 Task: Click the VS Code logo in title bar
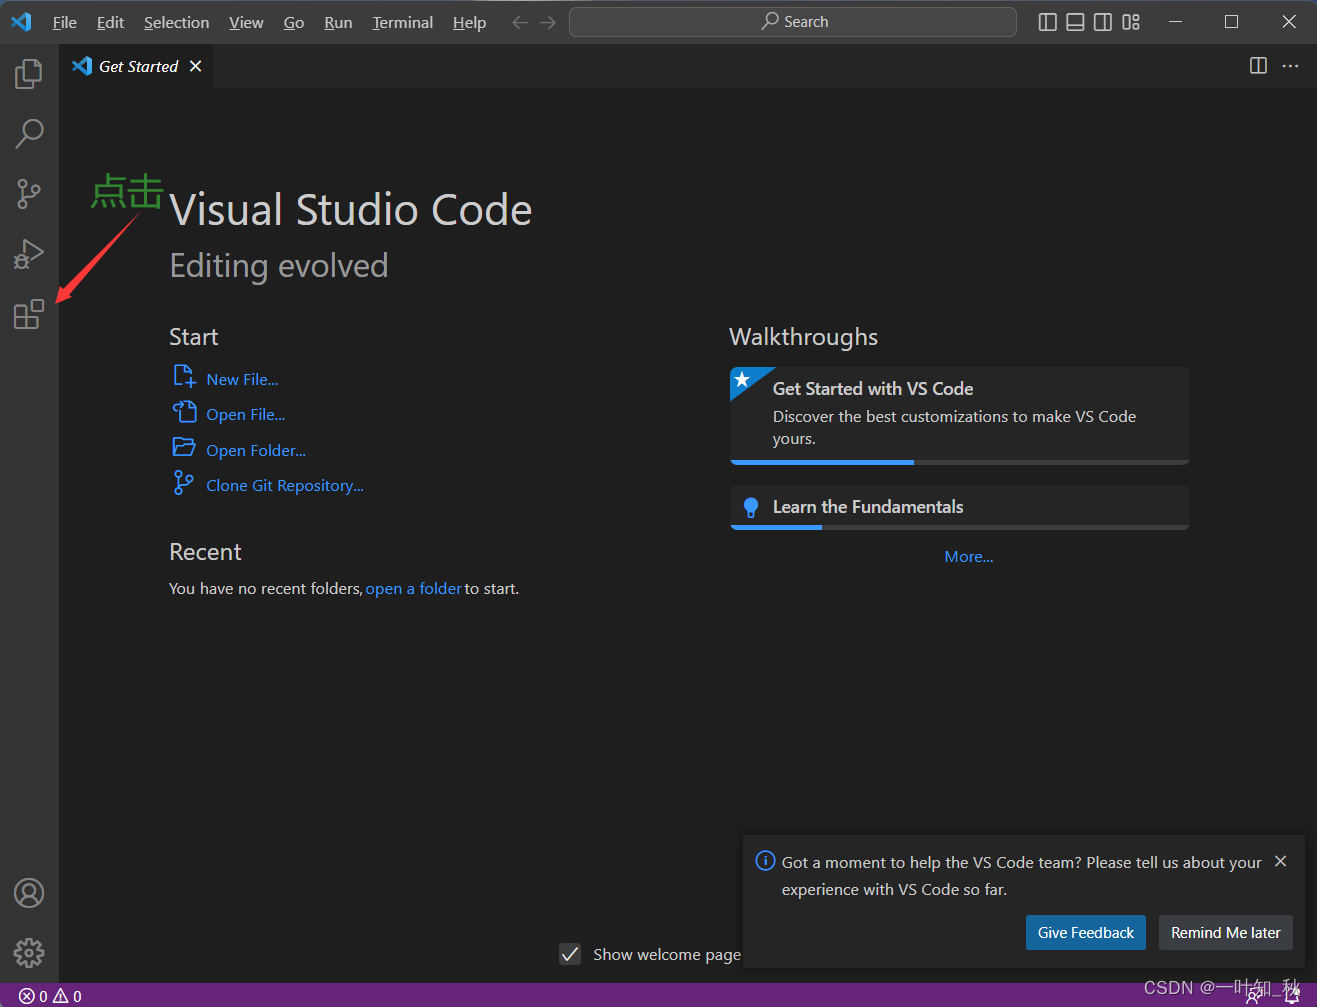tap(21, 21)
